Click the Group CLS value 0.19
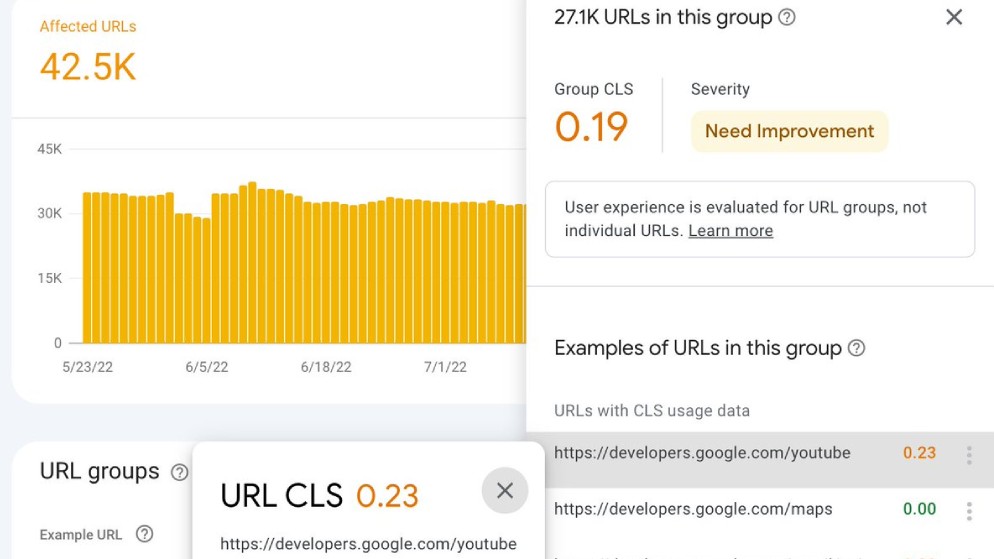The image size is (994, 559). point(591,126)
